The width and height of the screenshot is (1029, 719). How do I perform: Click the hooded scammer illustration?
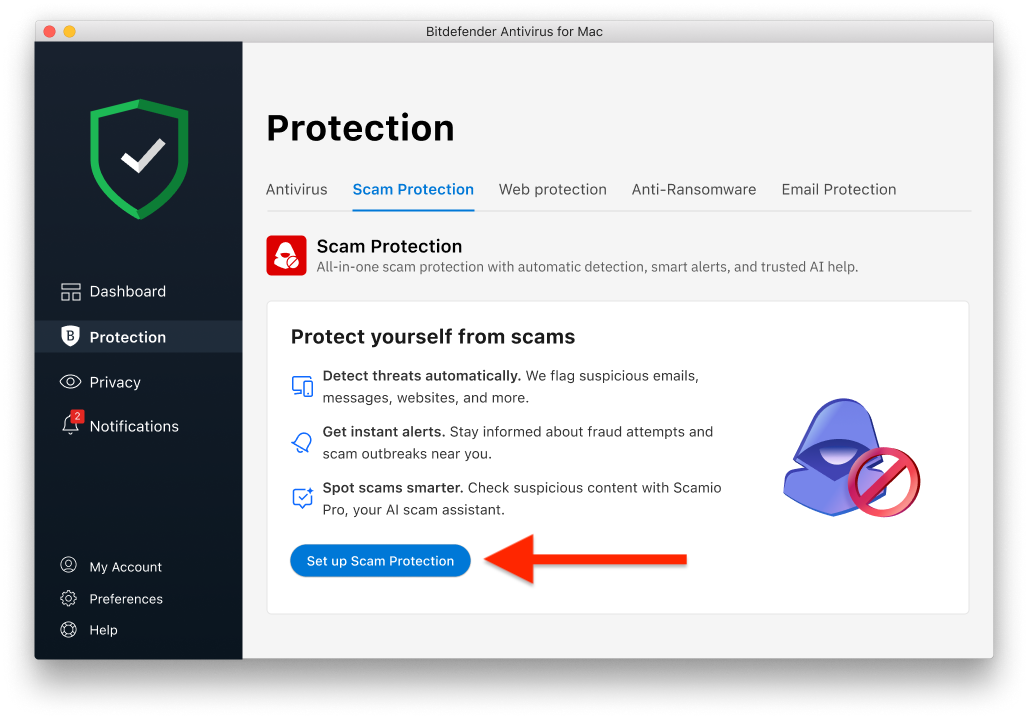[844, 458]
